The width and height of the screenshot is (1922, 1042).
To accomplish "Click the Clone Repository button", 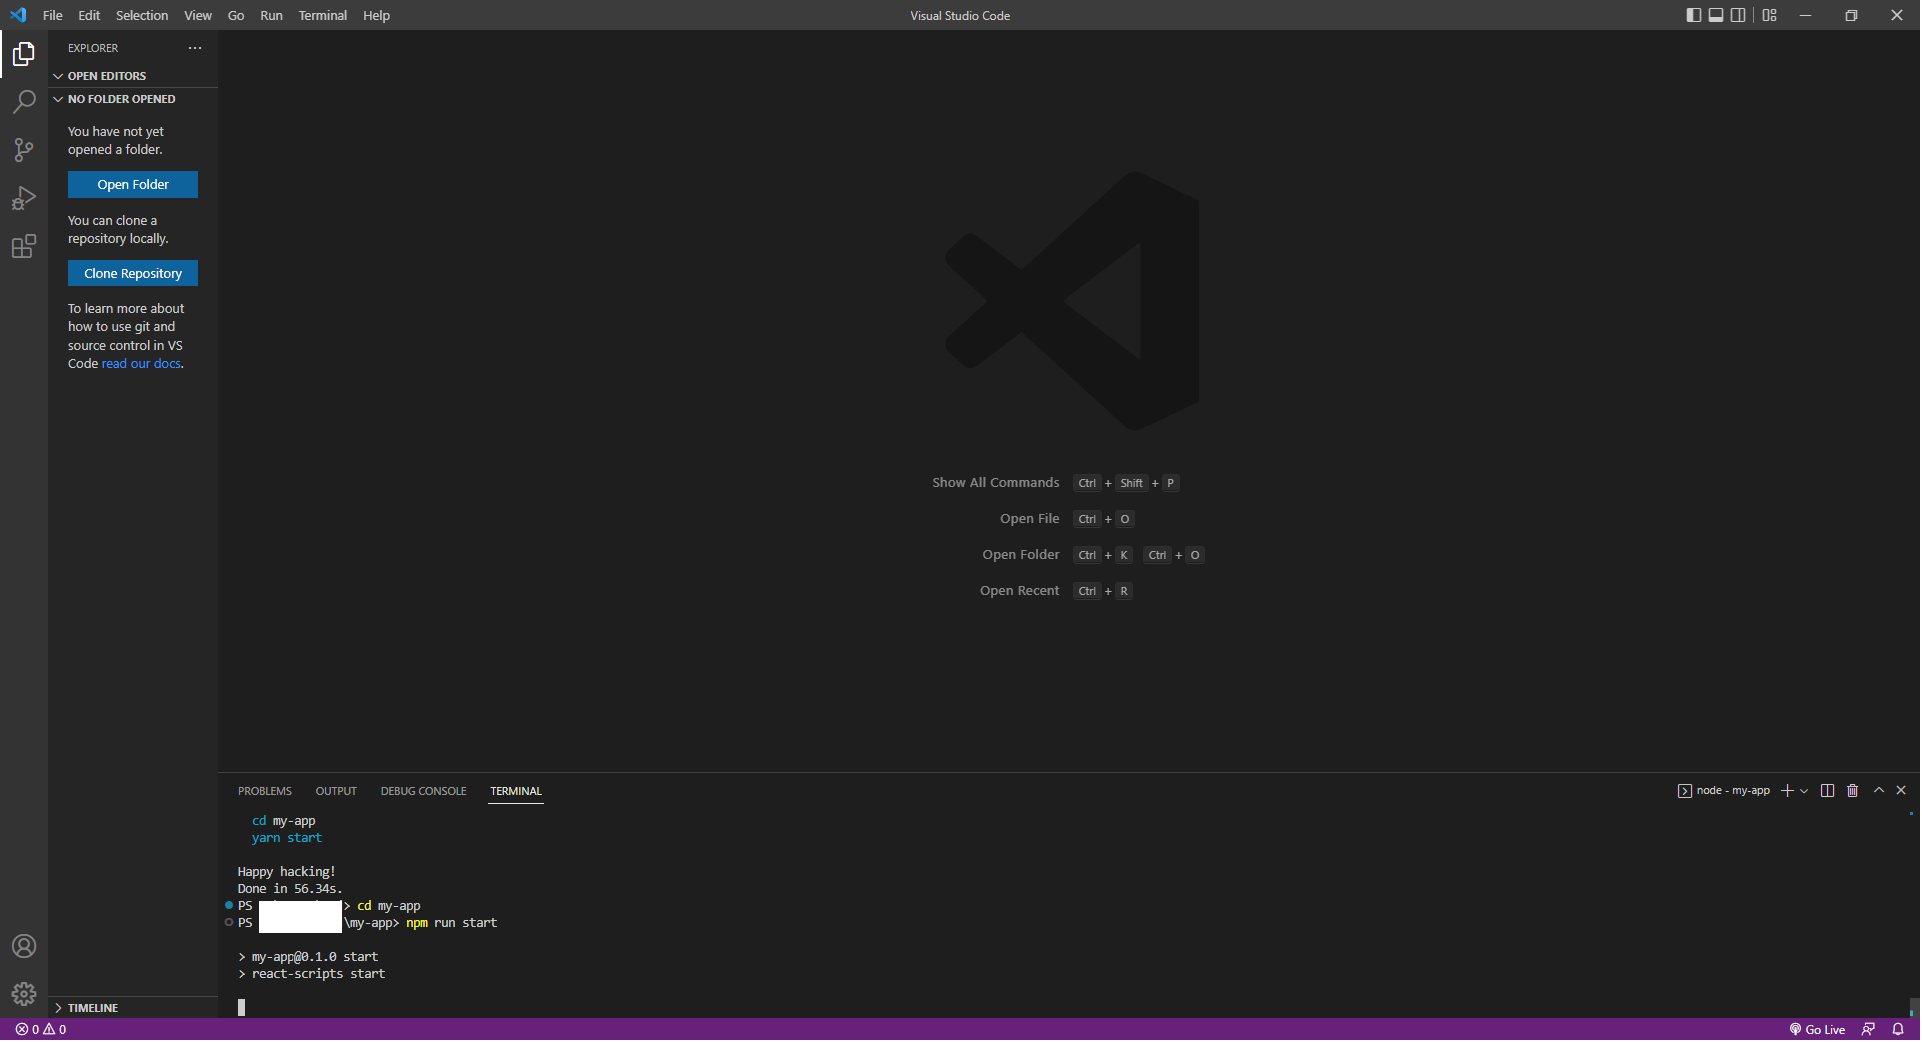I will click(133, 274).
